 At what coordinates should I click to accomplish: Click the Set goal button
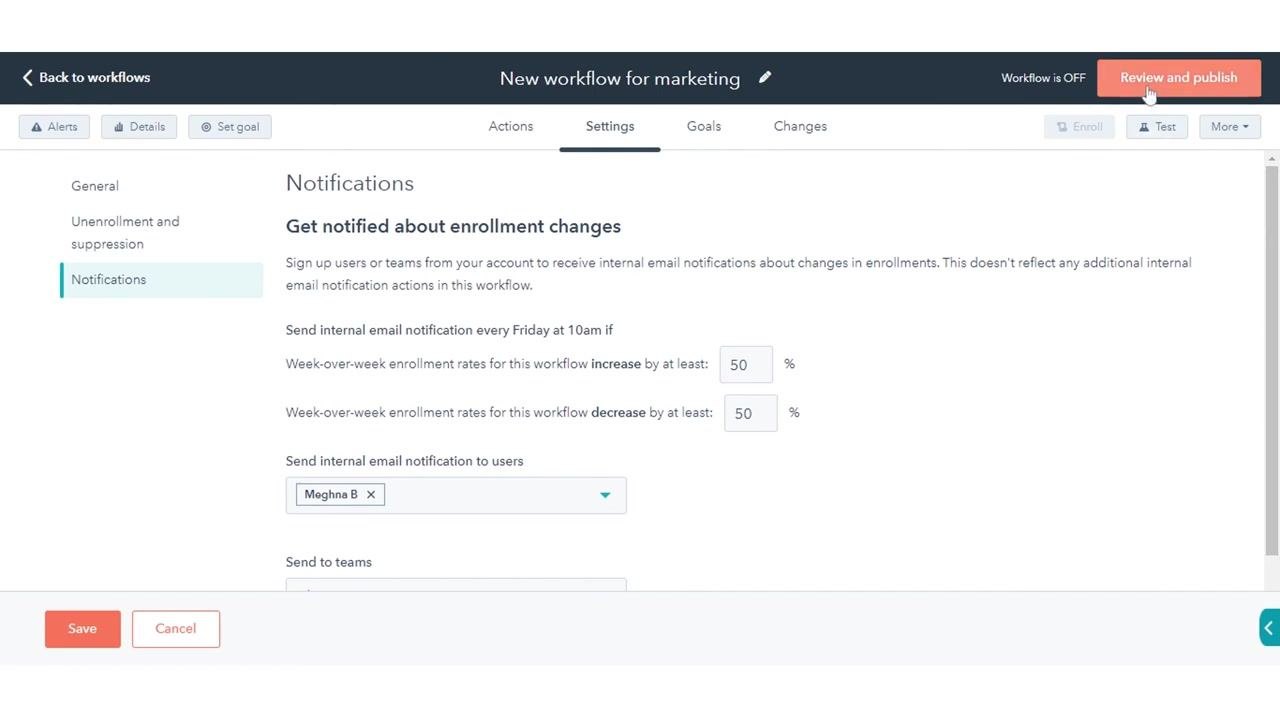click(x=230, y=127)
